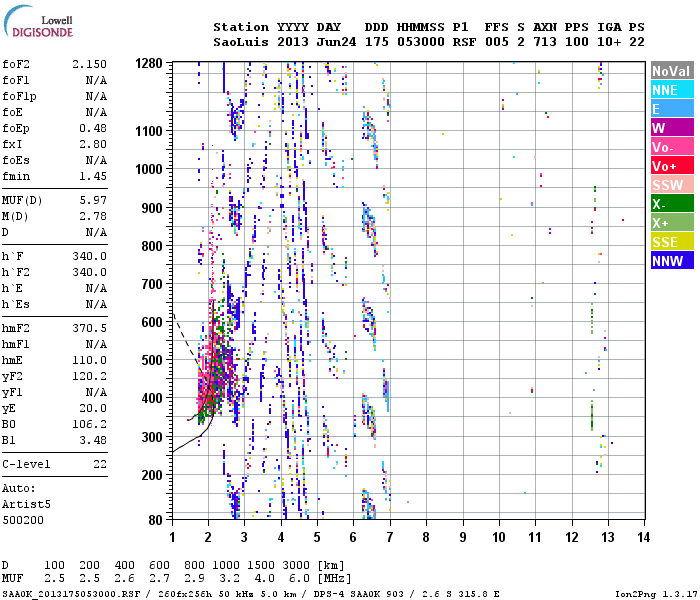Select the X+ light green legend swatch
The image size is (700, 600).
[x=672, y=222]
